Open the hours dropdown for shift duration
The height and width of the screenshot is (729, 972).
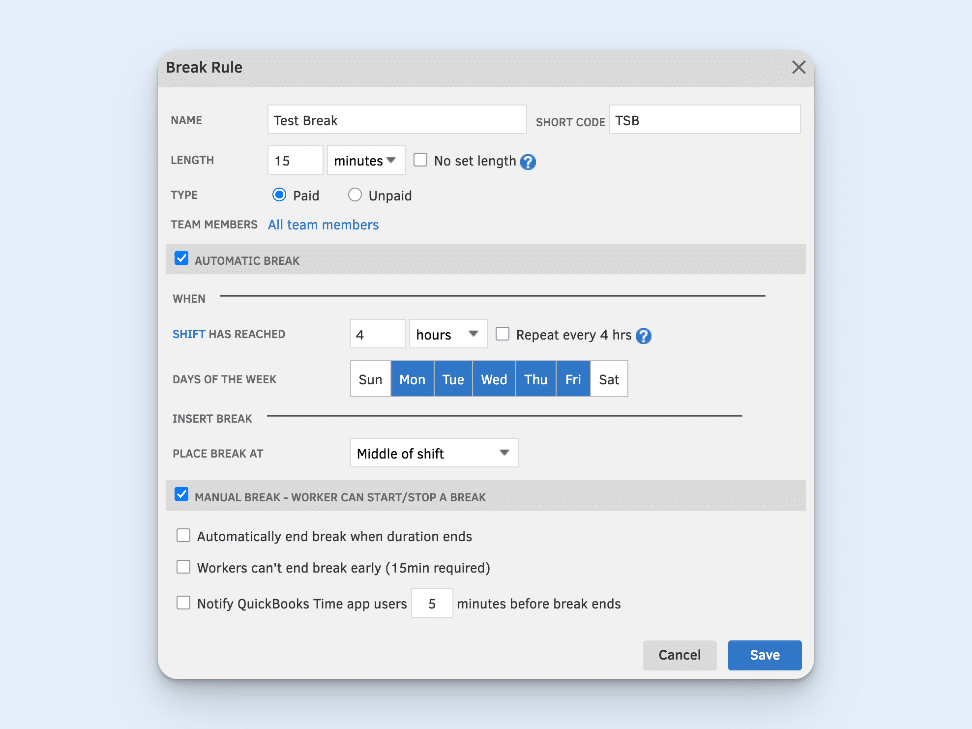coord(448,333)
